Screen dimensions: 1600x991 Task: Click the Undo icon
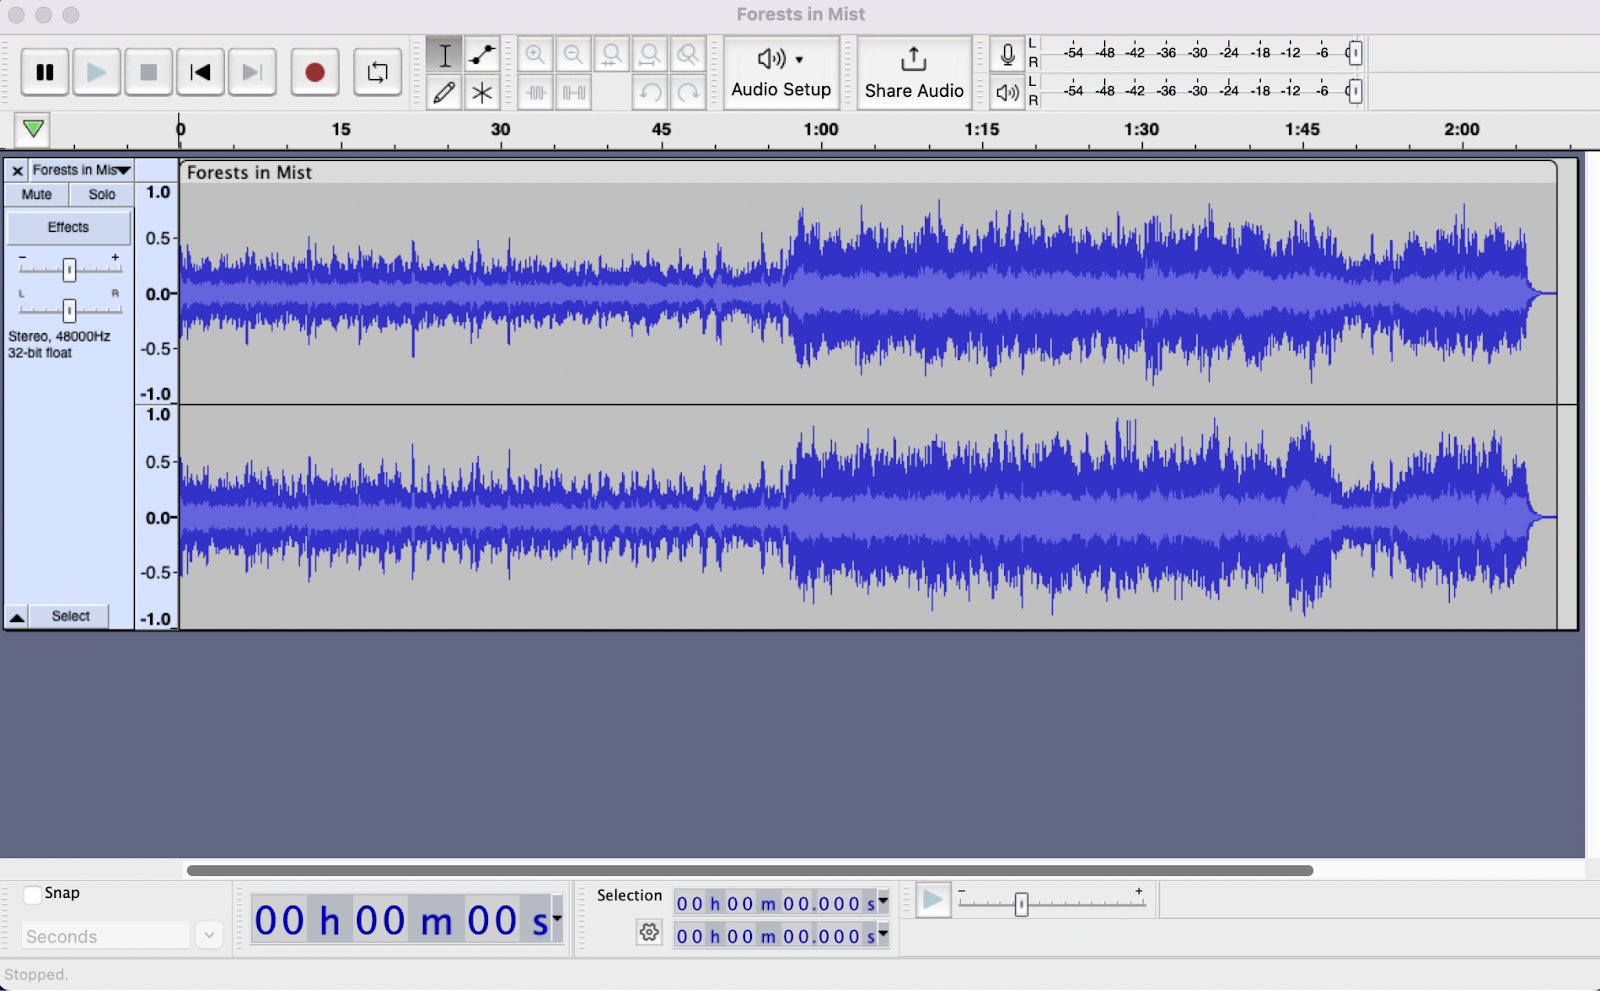[650, 92]
